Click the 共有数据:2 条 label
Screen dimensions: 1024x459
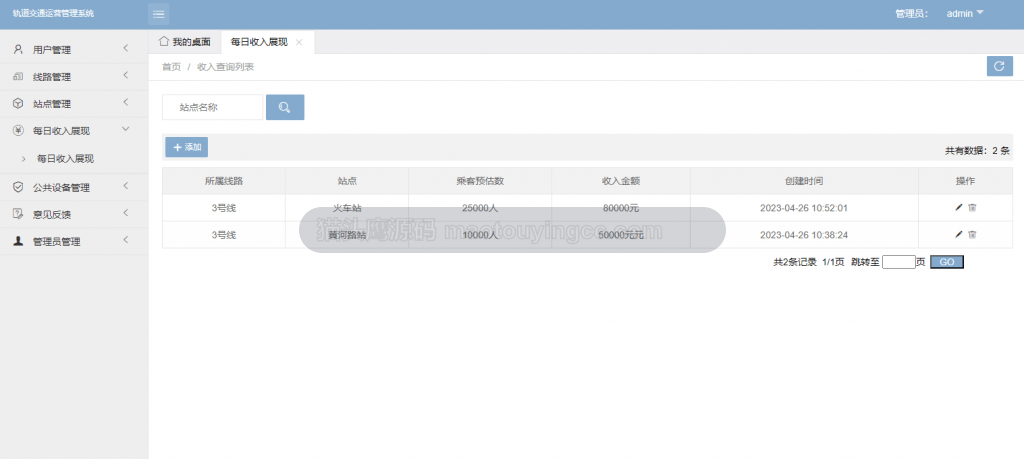click(977, 150)
